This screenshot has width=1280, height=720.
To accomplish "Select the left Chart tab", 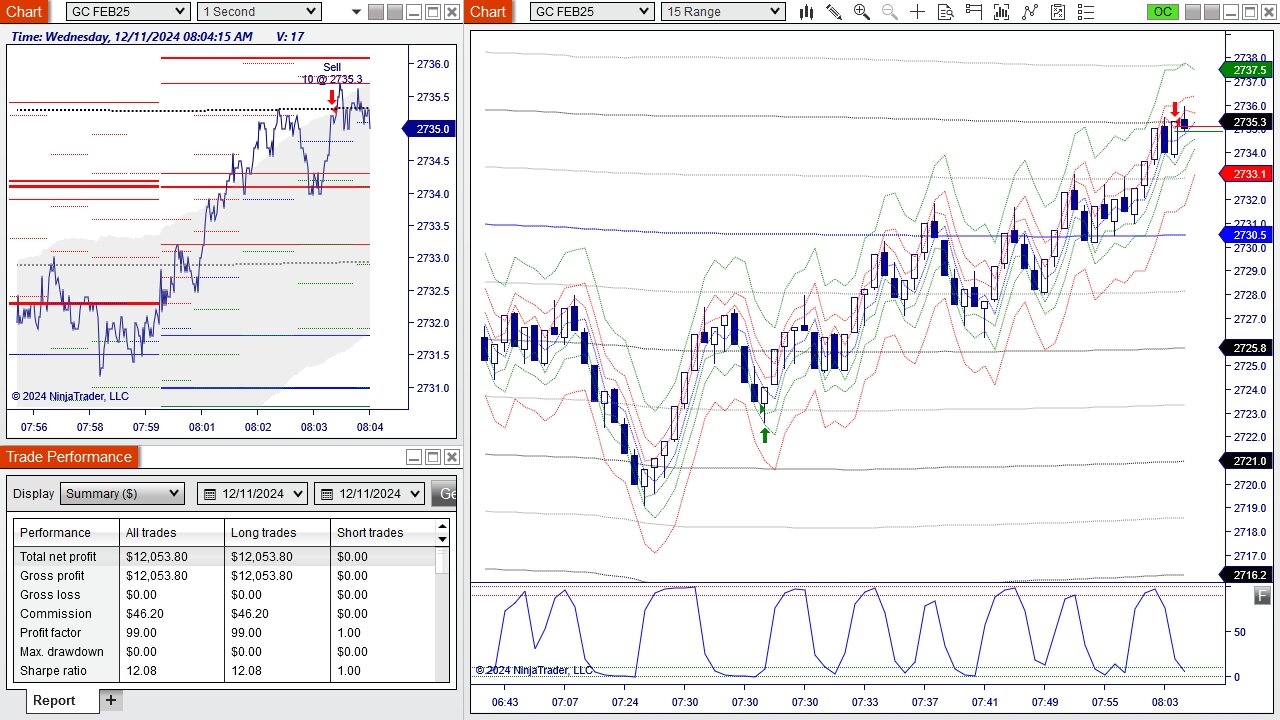I will pyautogui.click(x=24, y=11).
